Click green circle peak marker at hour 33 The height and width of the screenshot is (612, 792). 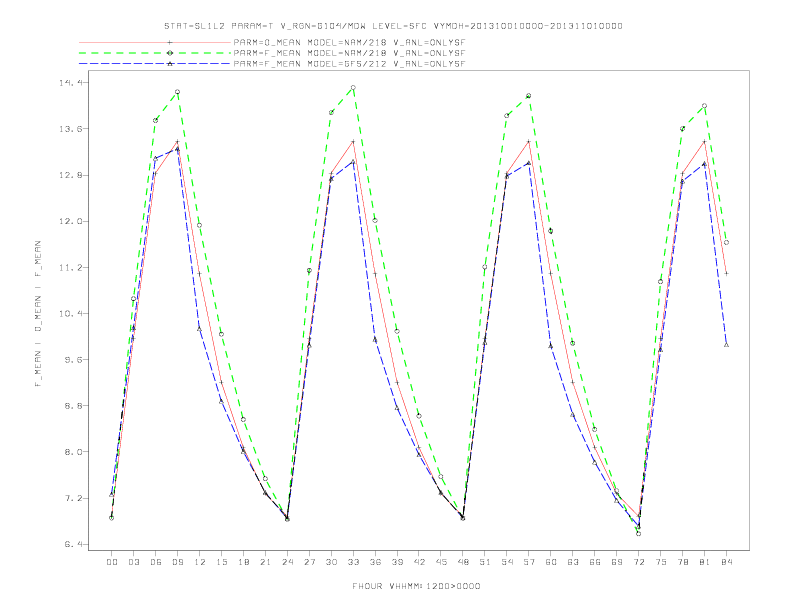[x=353, y=88]
